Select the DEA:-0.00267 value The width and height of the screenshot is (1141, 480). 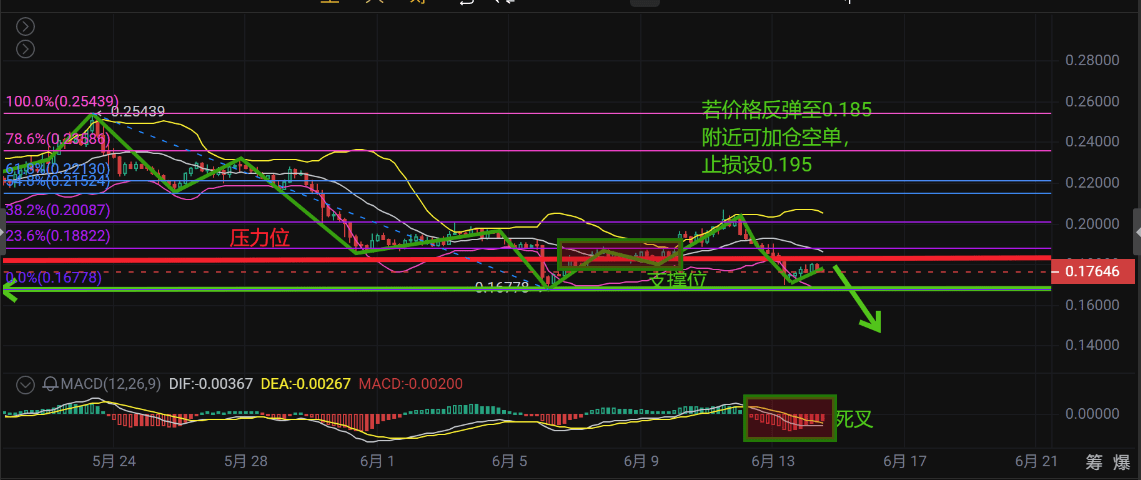click(x=308, y=383)
